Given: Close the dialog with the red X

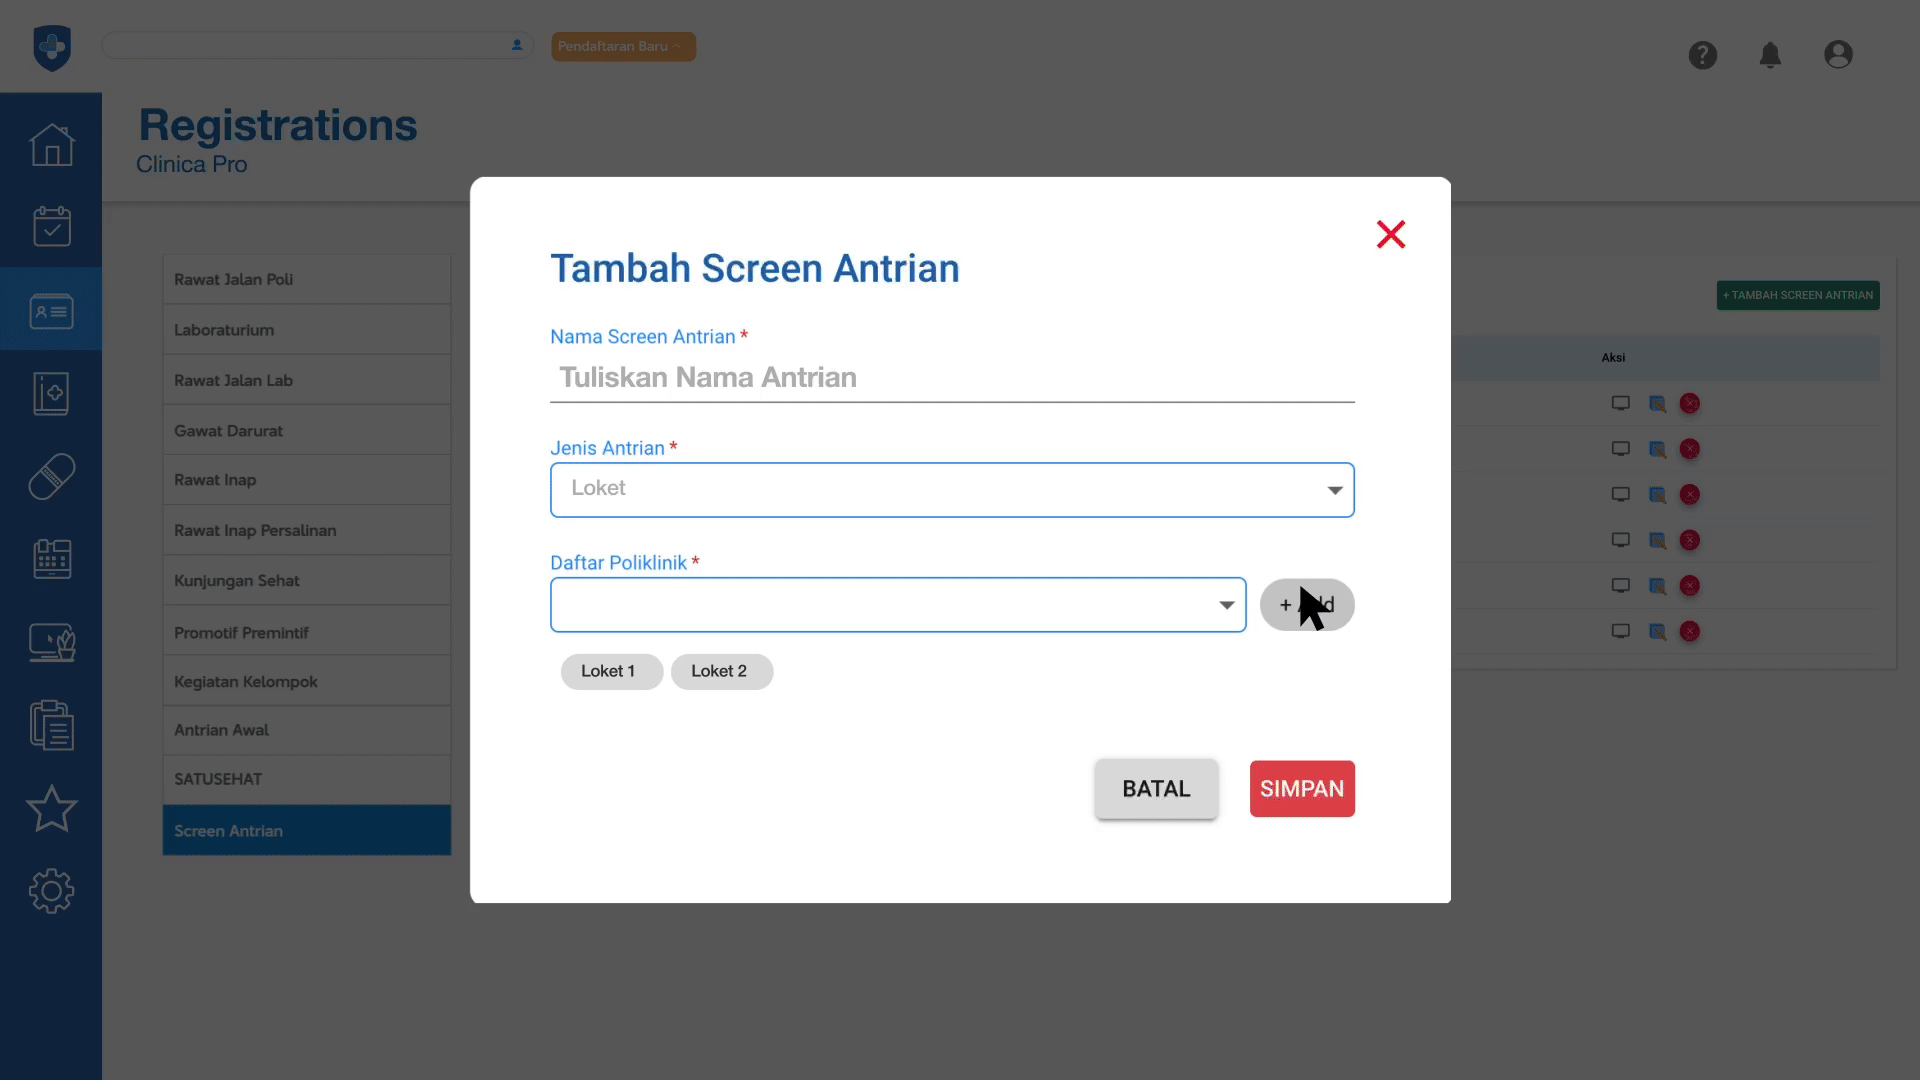Looking at the screenshot, I should point(1390,235).
